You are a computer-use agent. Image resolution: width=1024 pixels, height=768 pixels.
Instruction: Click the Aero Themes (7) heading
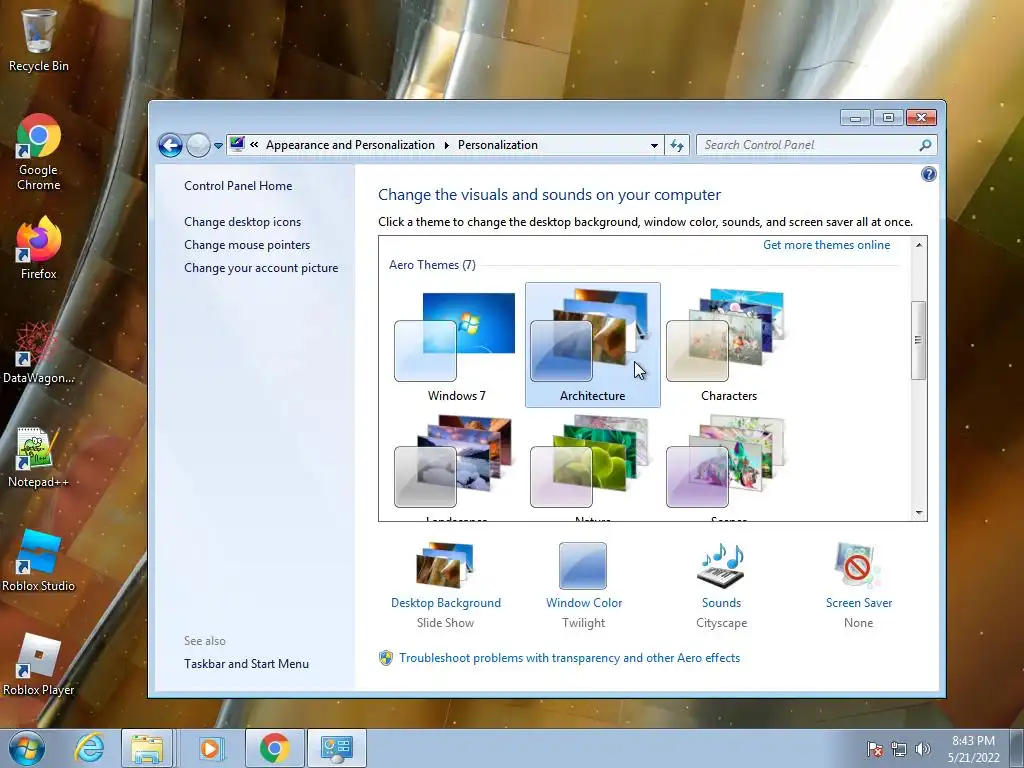[432, 264]
